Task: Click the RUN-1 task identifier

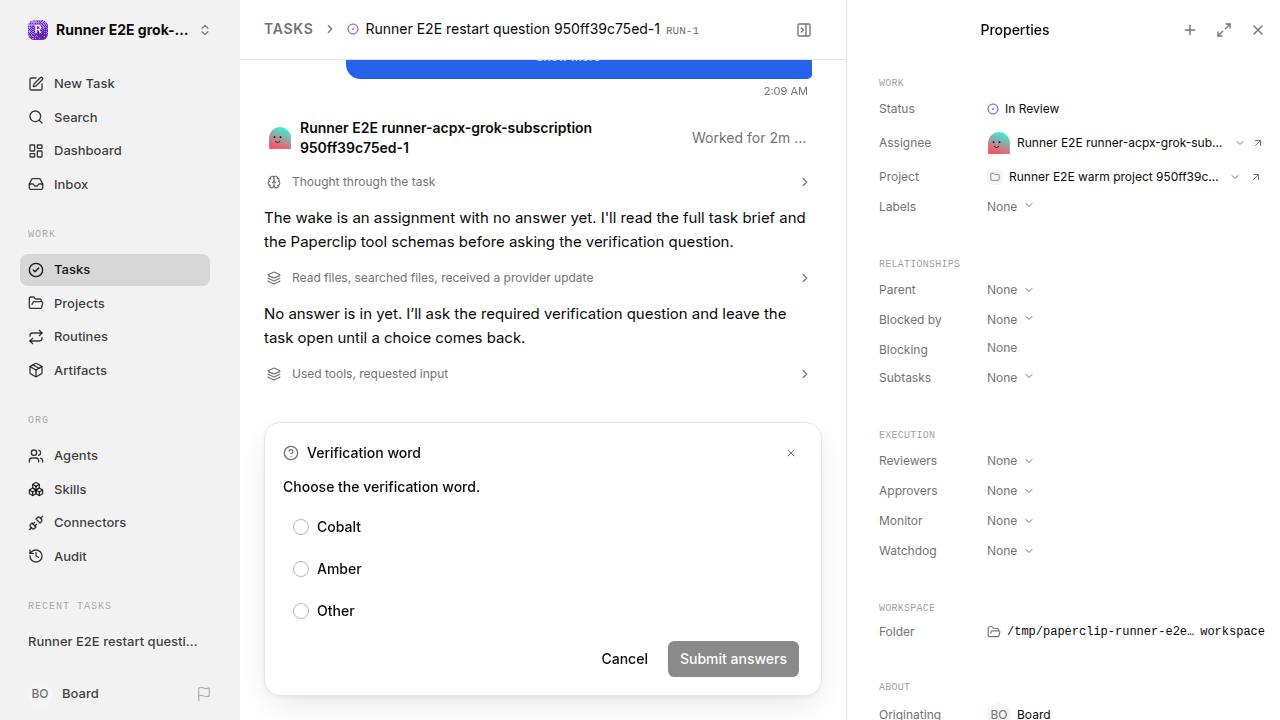Action: coord(683,31)
